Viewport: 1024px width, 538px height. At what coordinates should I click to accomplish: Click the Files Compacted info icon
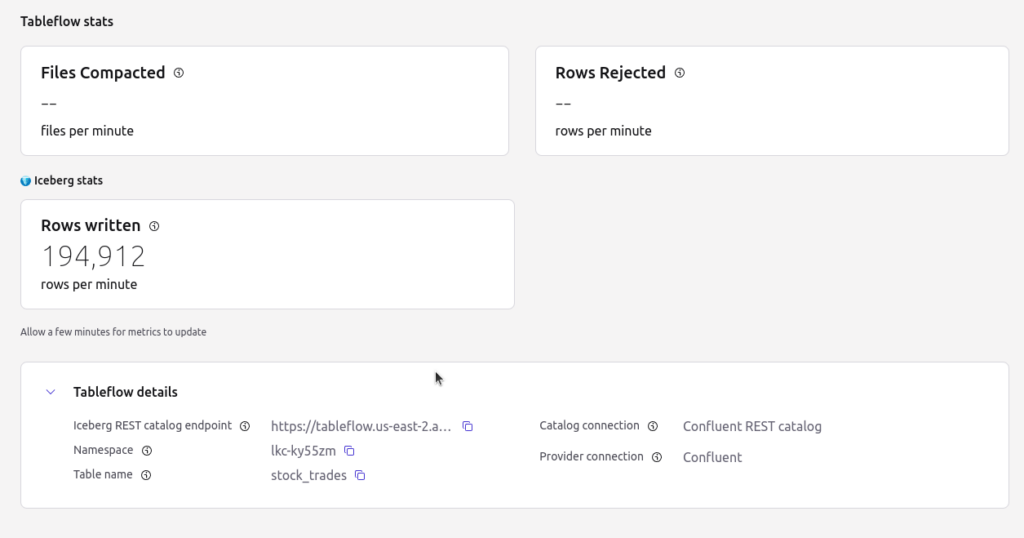(178, 73)
